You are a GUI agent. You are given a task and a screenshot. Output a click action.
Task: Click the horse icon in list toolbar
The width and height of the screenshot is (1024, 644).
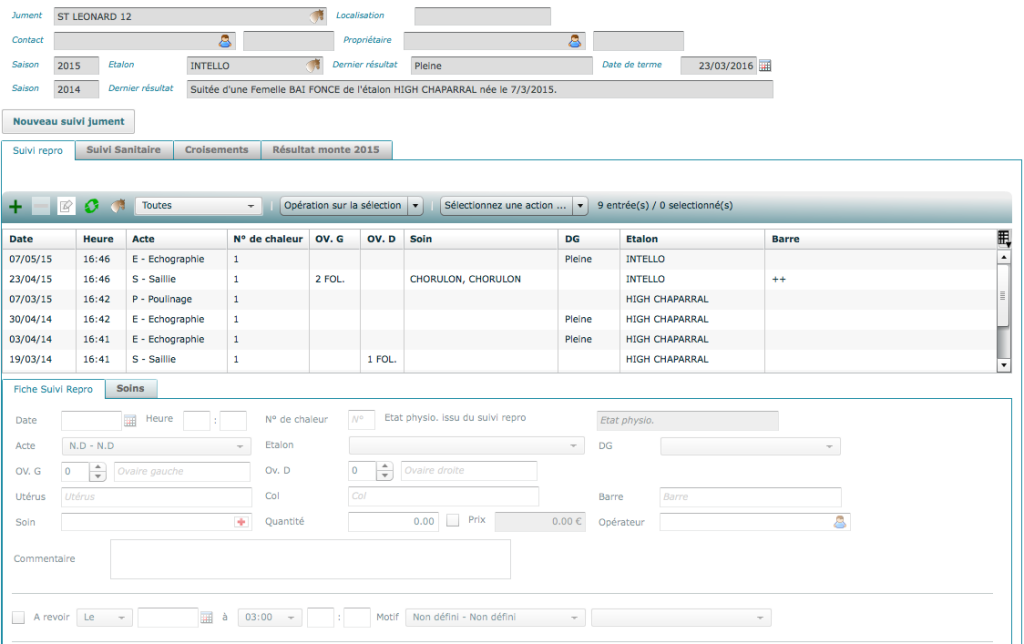click(118, 206)
